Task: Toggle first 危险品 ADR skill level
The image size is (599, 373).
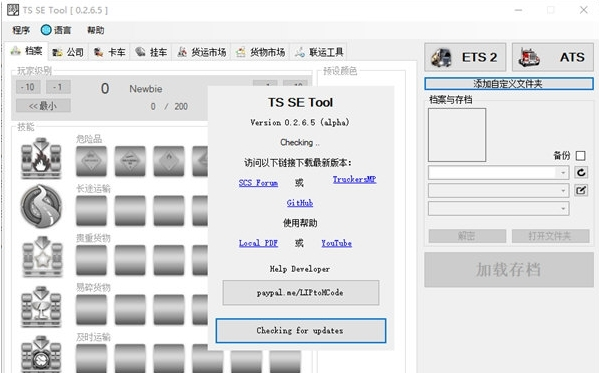Action: (91, 161)
